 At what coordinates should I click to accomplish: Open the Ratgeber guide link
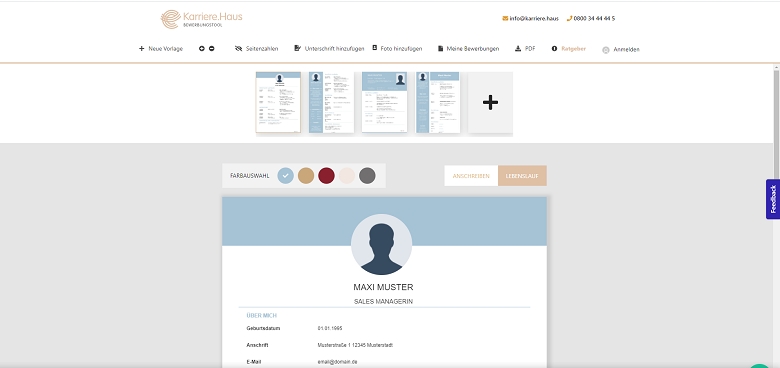574,49
